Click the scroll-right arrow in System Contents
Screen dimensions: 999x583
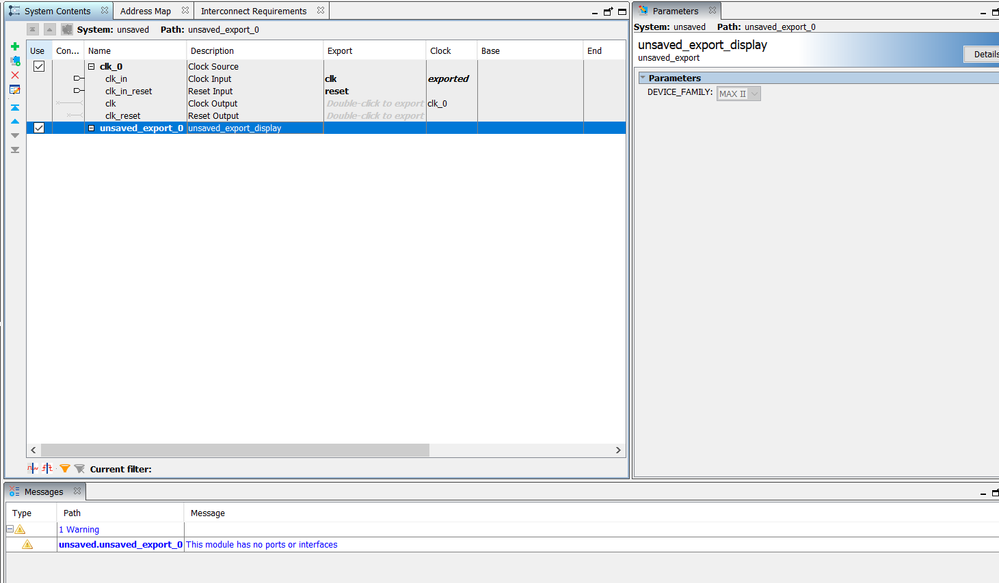tap(618, 450)
